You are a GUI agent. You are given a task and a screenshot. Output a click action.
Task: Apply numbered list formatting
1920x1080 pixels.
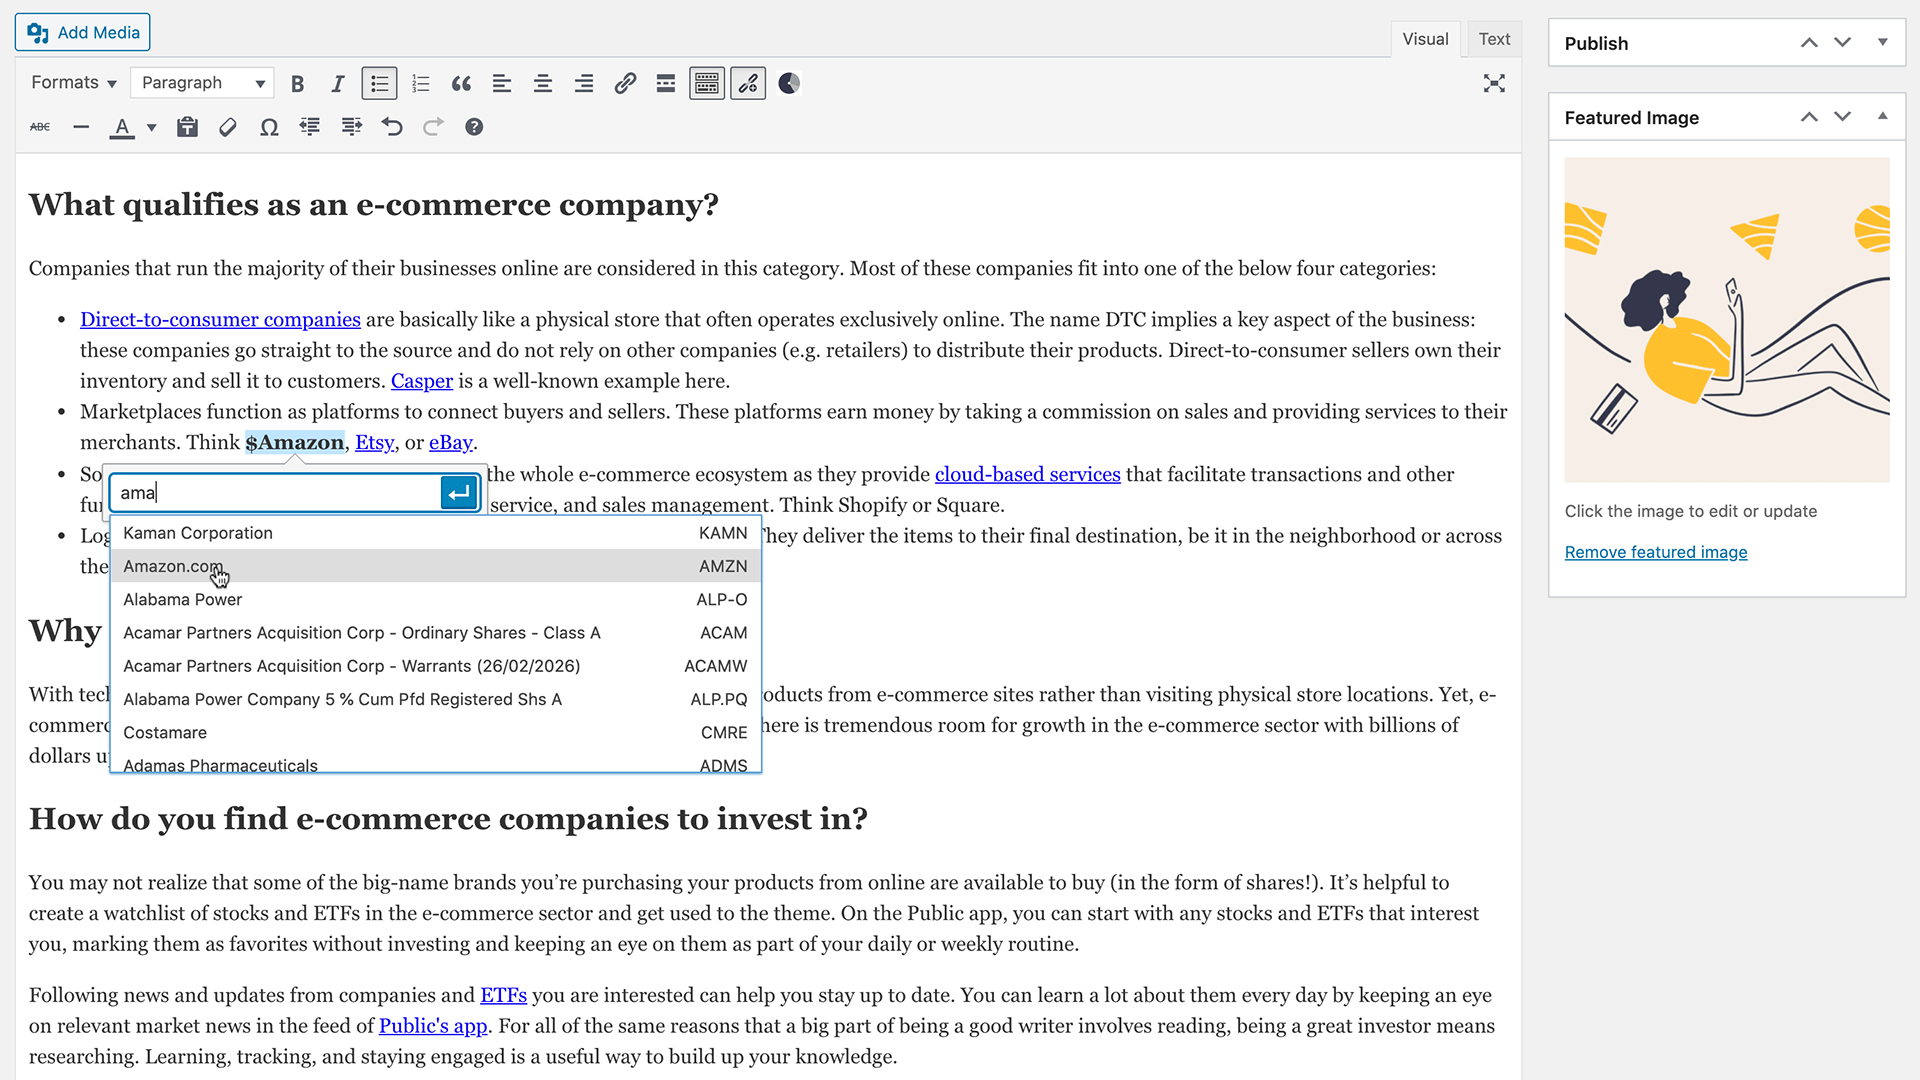(x=420, y=83)
